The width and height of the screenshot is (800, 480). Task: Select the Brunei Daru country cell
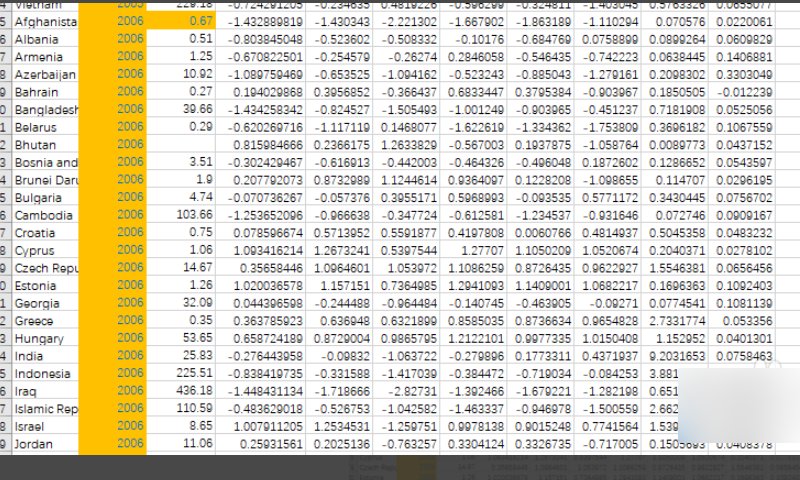(x=43, y=180)
